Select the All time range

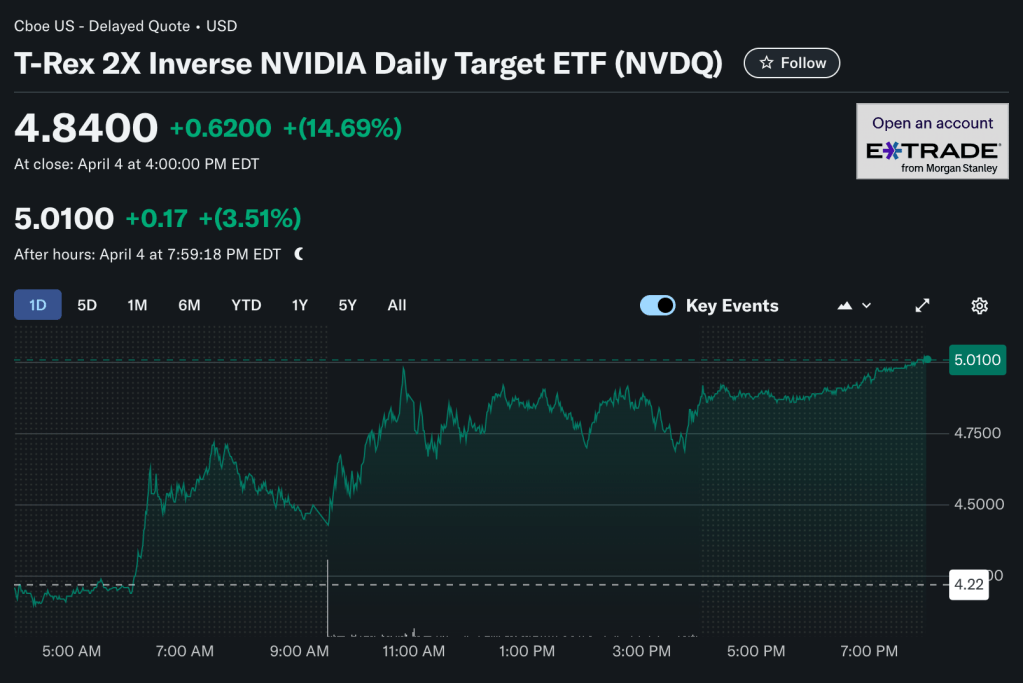[397, 305]
